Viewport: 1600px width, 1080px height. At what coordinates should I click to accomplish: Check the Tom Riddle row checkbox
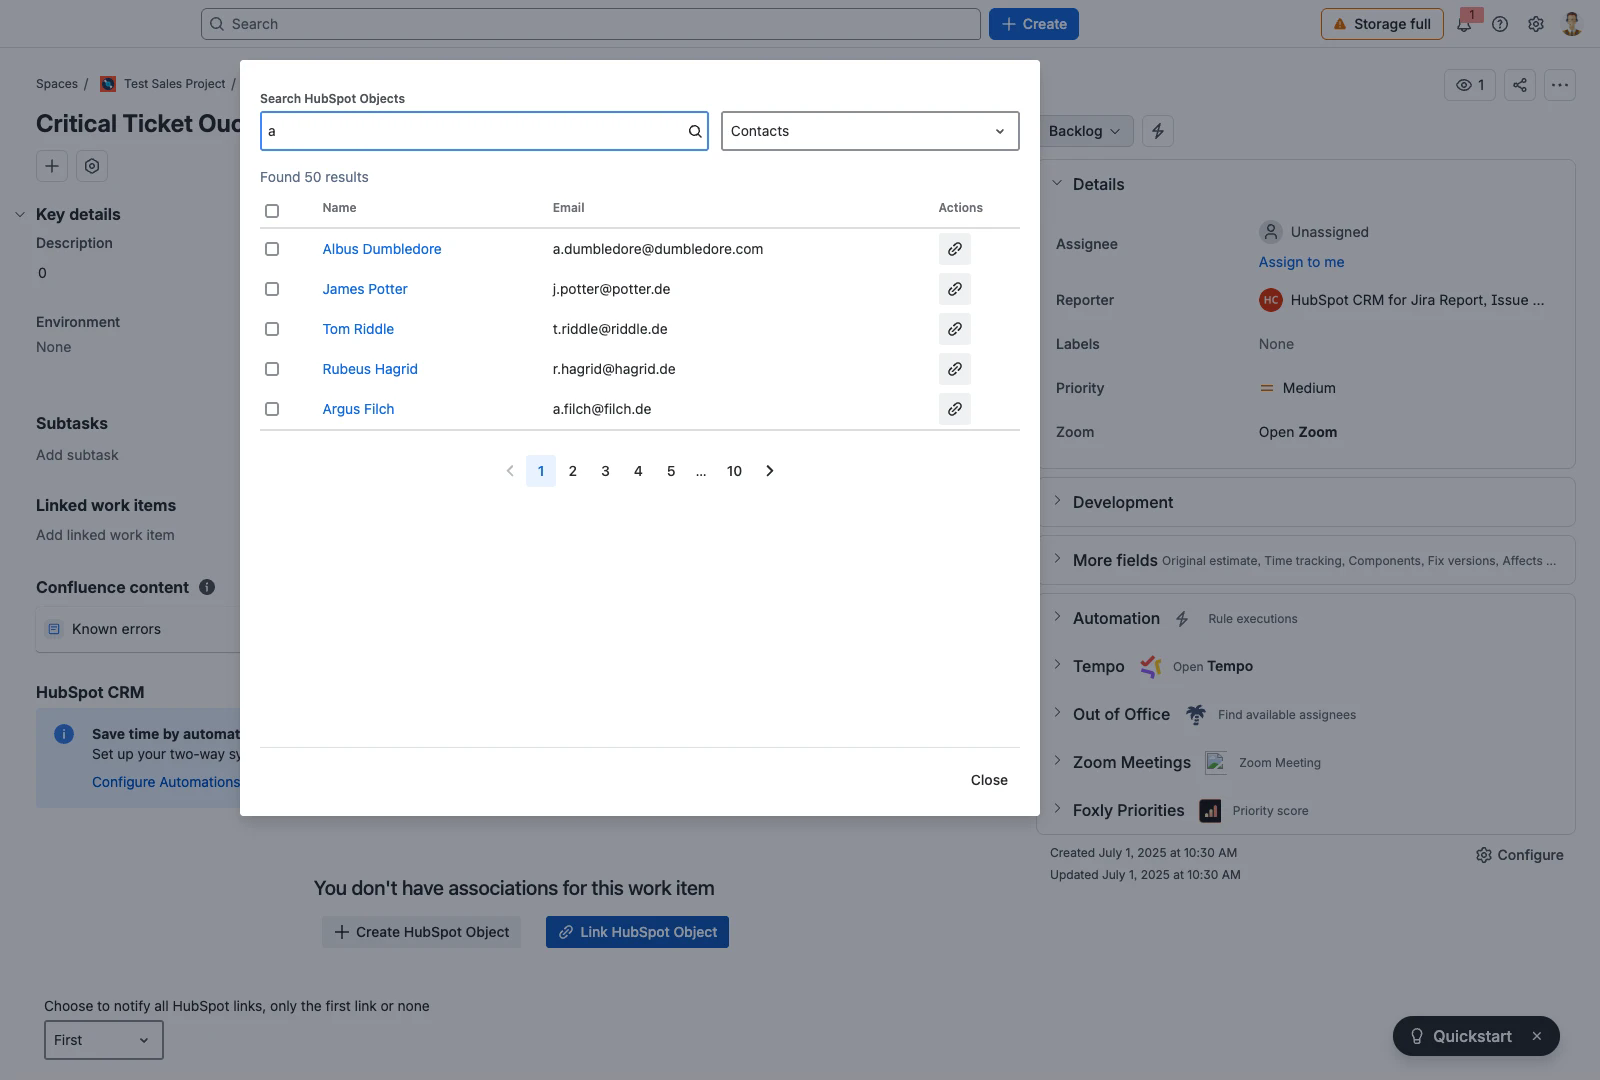click(272, 329)
